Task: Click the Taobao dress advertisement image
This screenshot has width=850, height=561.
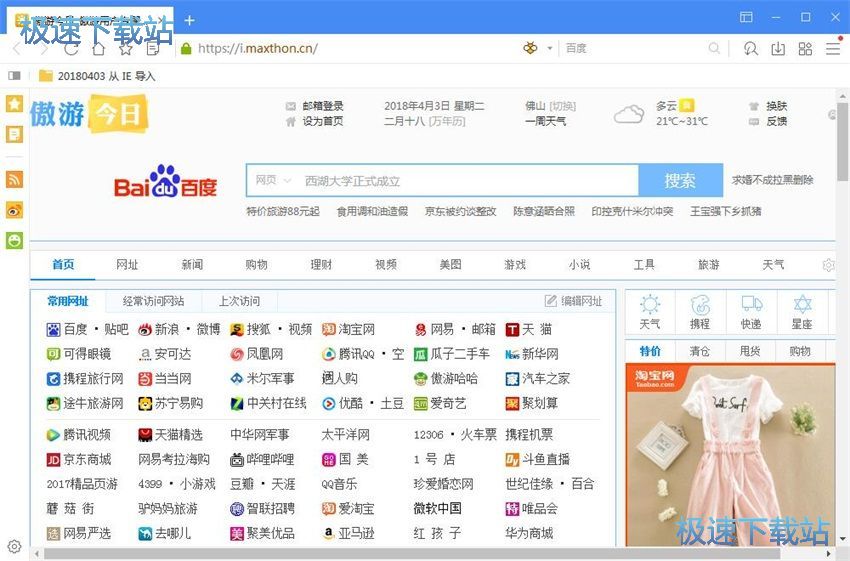Action: pos(730,455)
